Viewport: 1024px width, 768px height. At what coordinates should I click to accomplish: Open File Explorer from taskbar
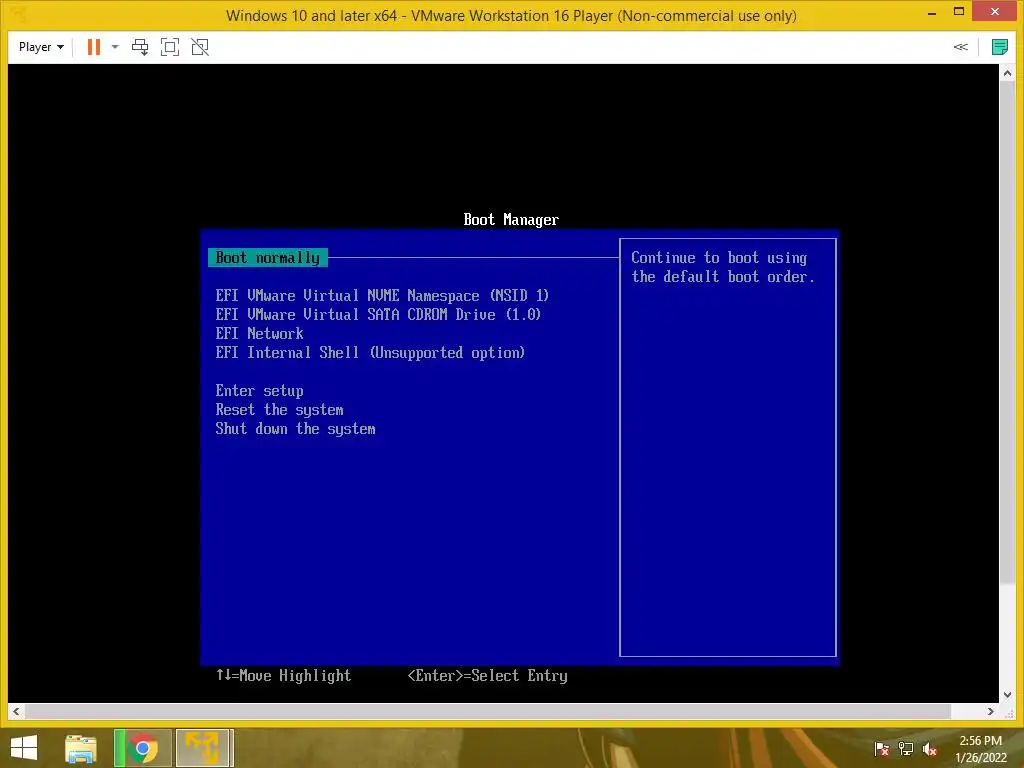point(81,748)
